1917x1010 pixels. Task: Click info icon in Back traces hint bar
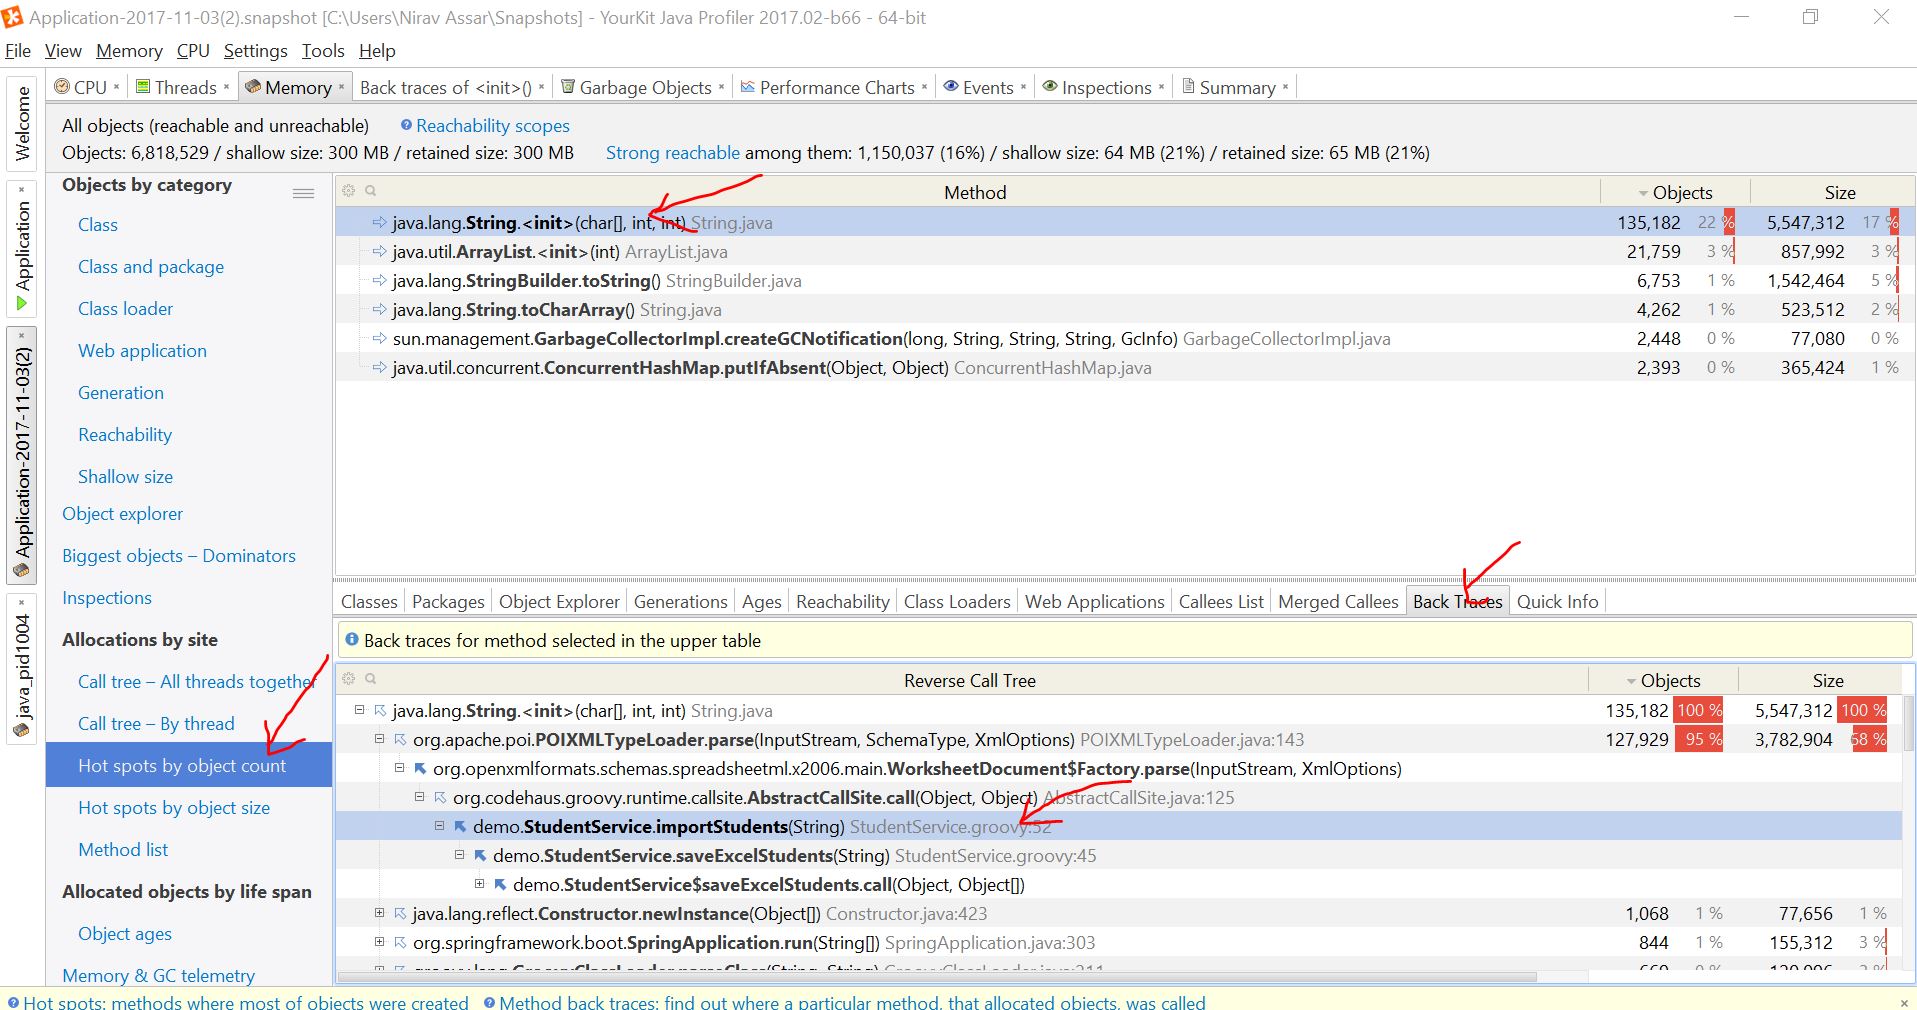click(352, 639)
